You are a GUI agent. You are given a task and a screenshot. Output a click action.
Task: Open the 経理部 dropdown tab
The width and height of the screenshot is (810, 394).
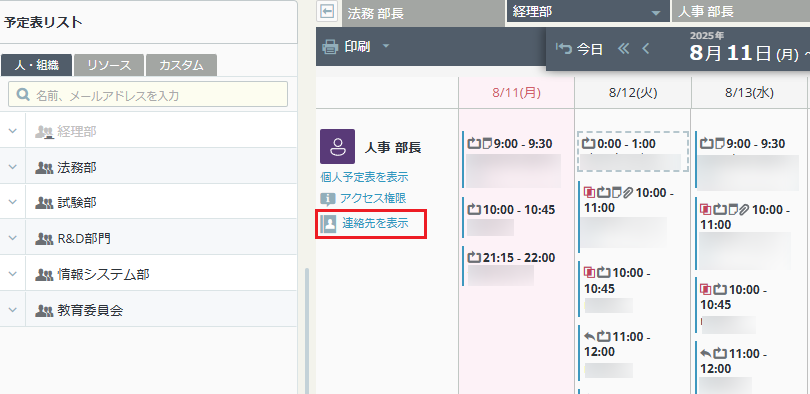click(x=588, y=11)
